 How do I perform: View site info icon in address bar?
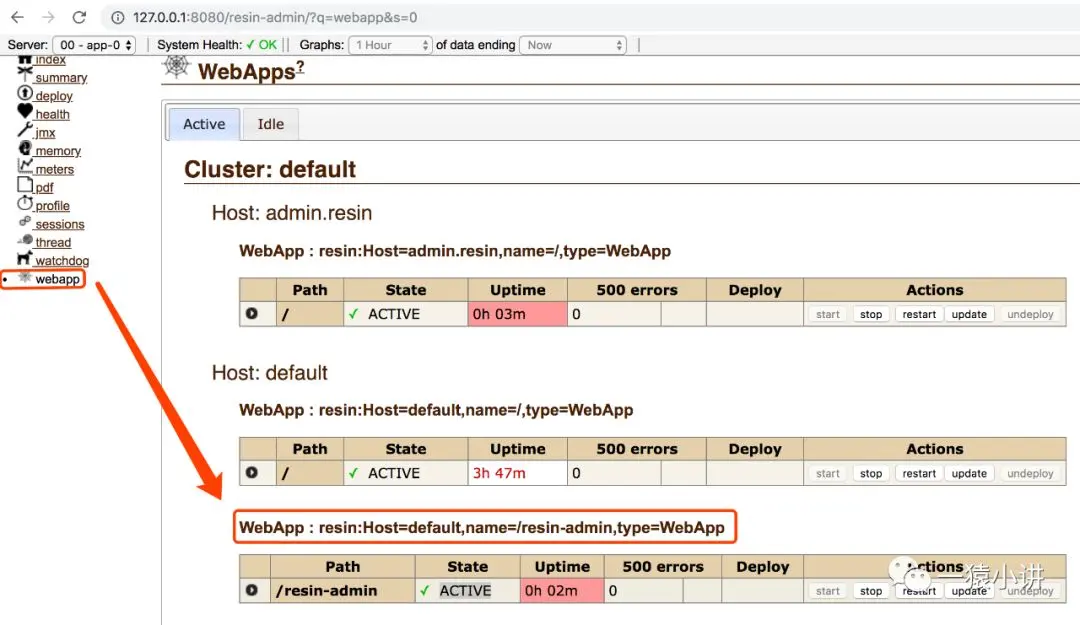118,18
